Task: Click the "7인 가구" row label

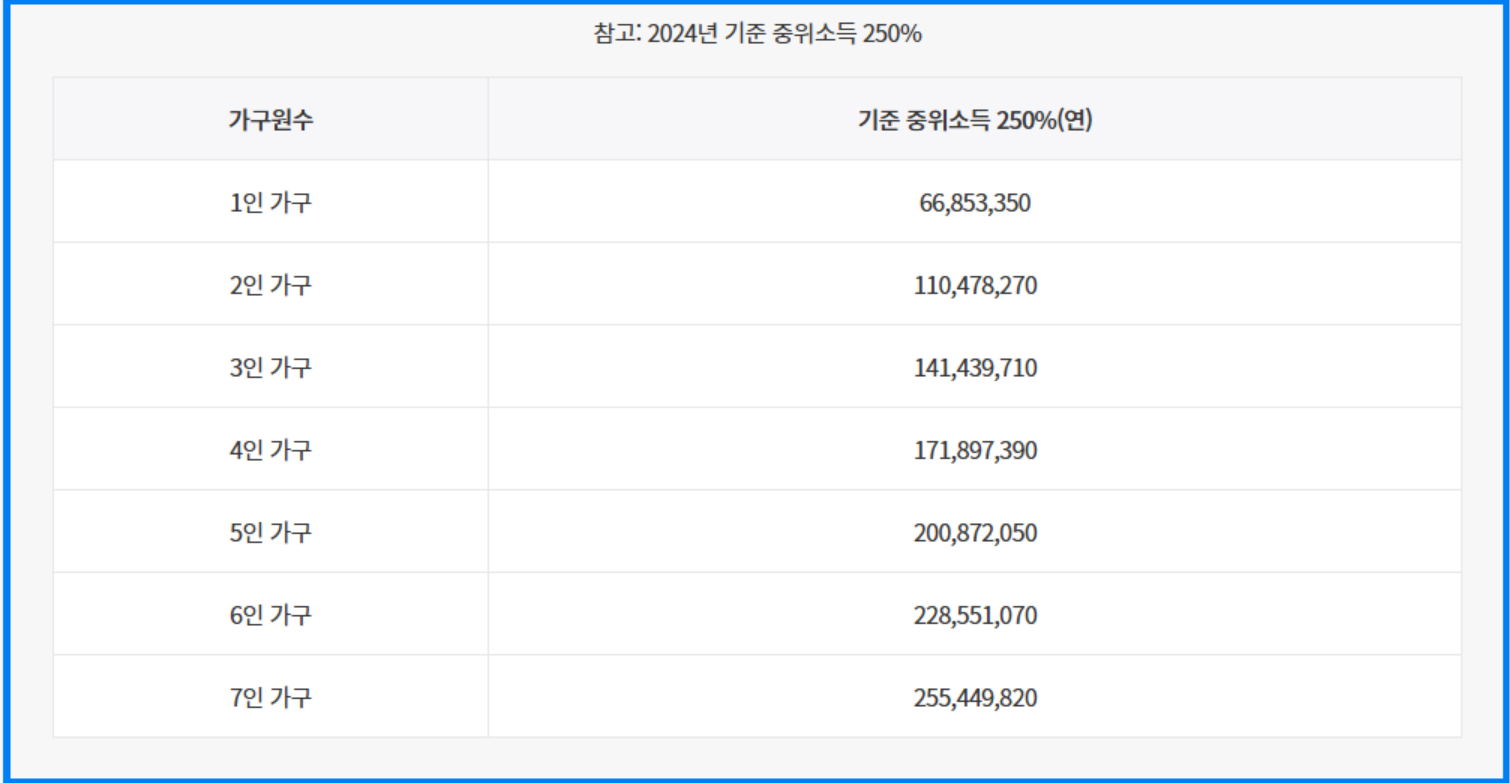Action: pos(270,698)
